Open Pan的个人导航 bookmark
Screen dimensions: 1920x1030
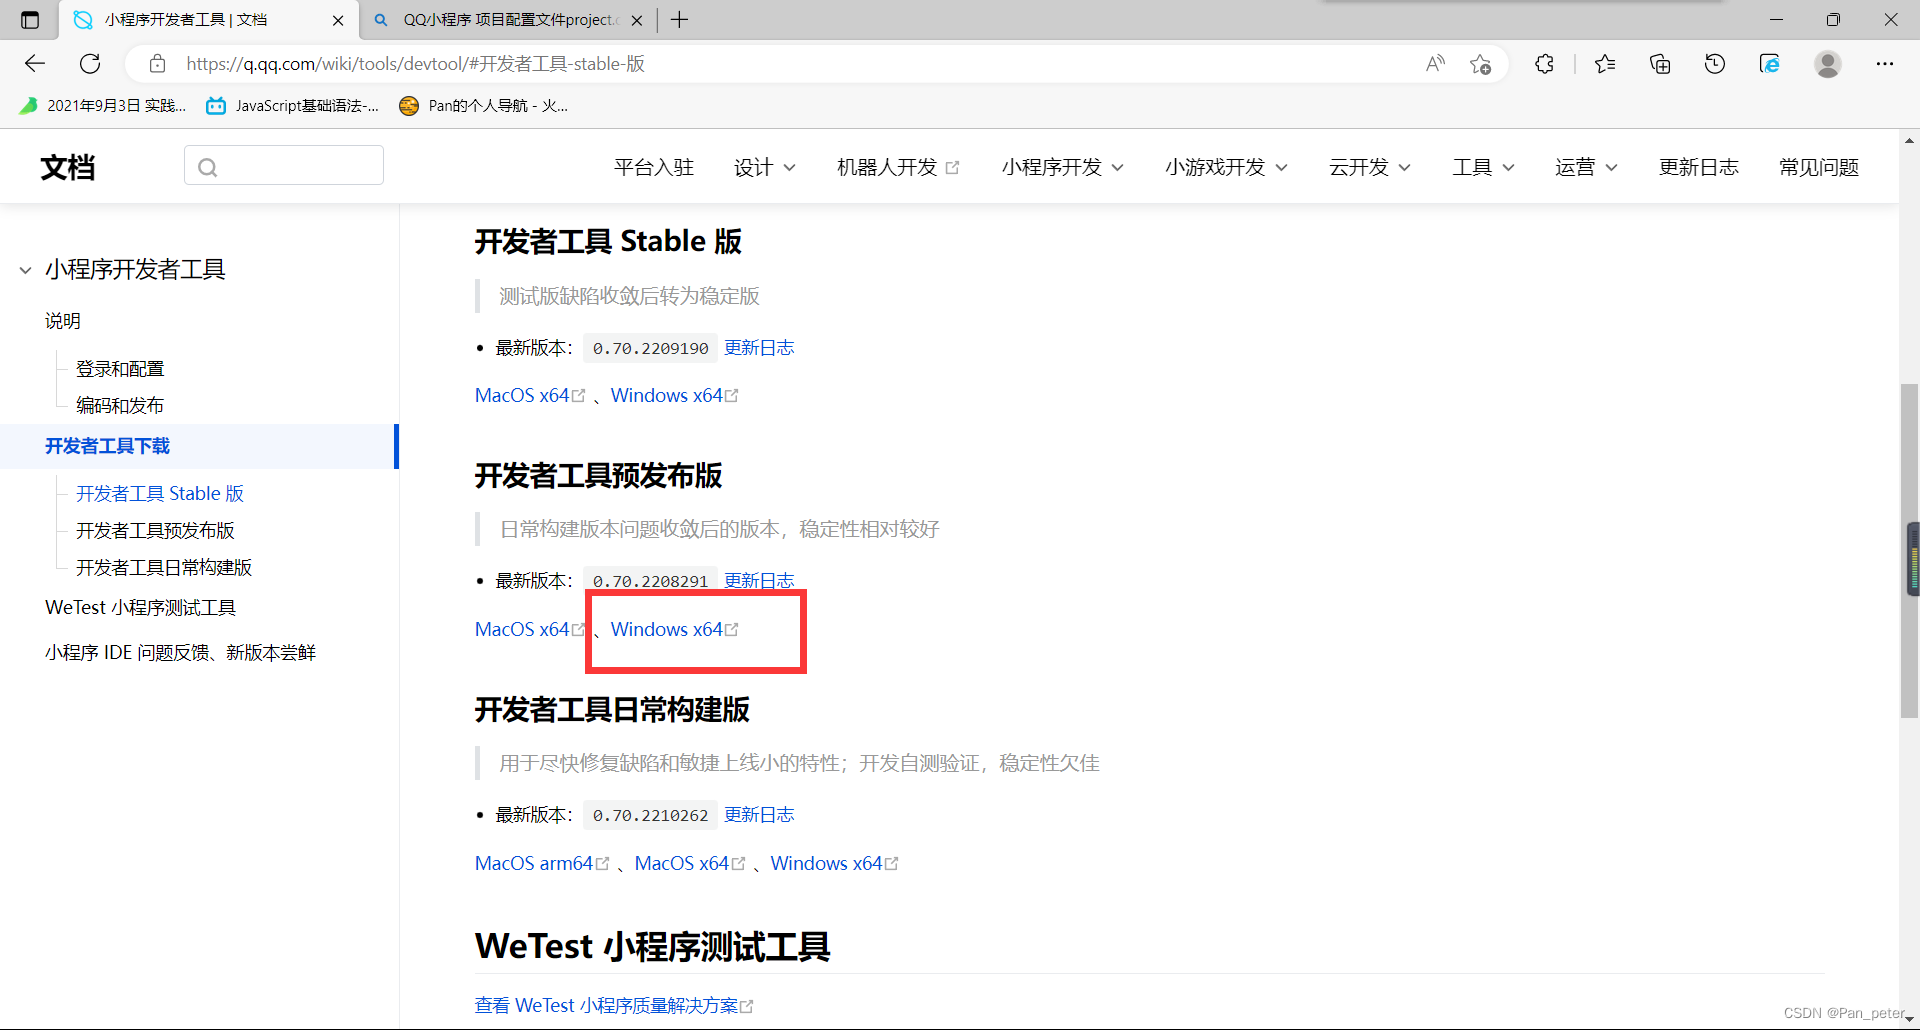click(484, 106)
